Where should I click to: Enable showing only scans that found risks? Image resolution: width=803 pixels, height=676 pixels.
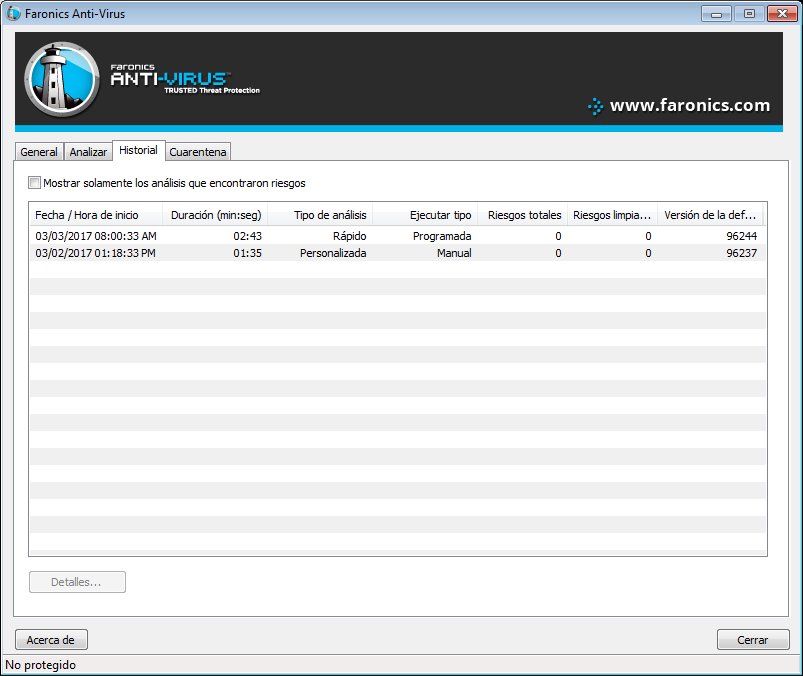click(x=34, y=183)
